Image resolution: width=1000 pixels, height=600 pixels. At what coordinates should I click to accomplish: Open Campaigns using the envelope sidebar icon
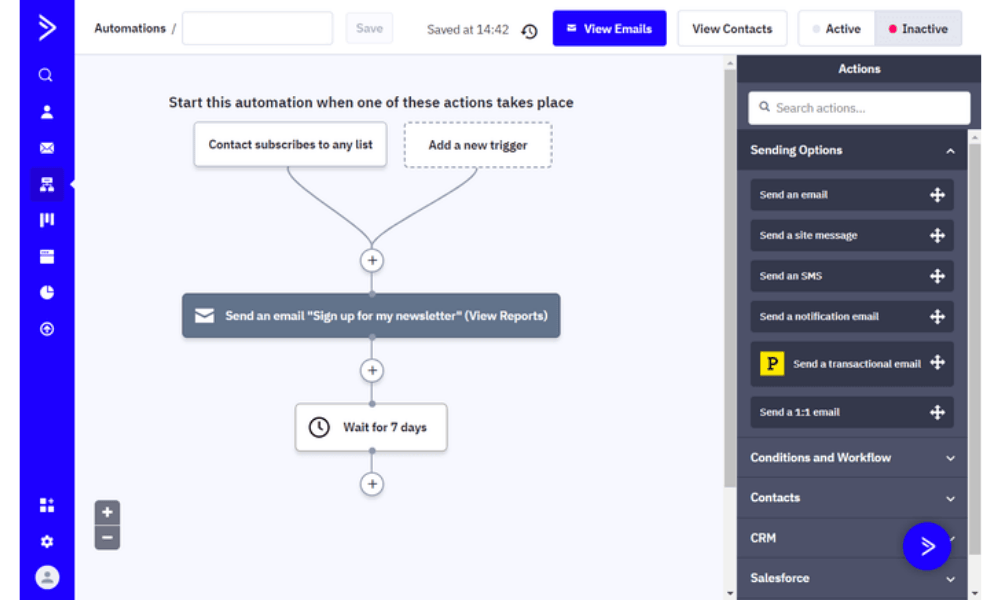(46, 147)
